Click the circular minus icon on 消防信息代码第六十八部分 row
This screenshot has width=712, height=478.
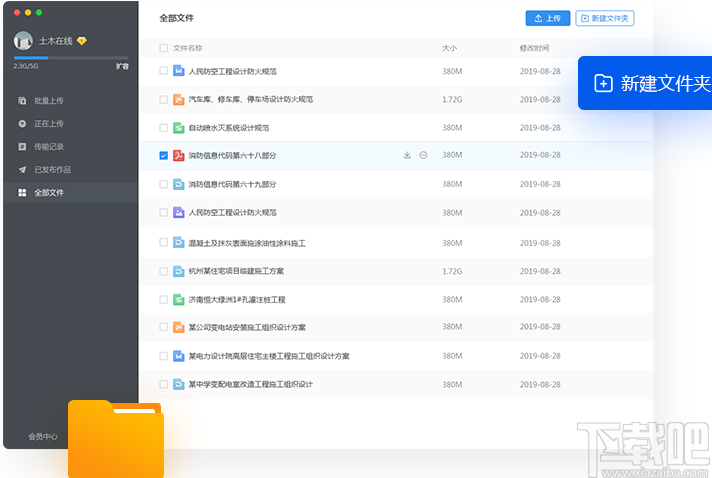click(423, 155)
